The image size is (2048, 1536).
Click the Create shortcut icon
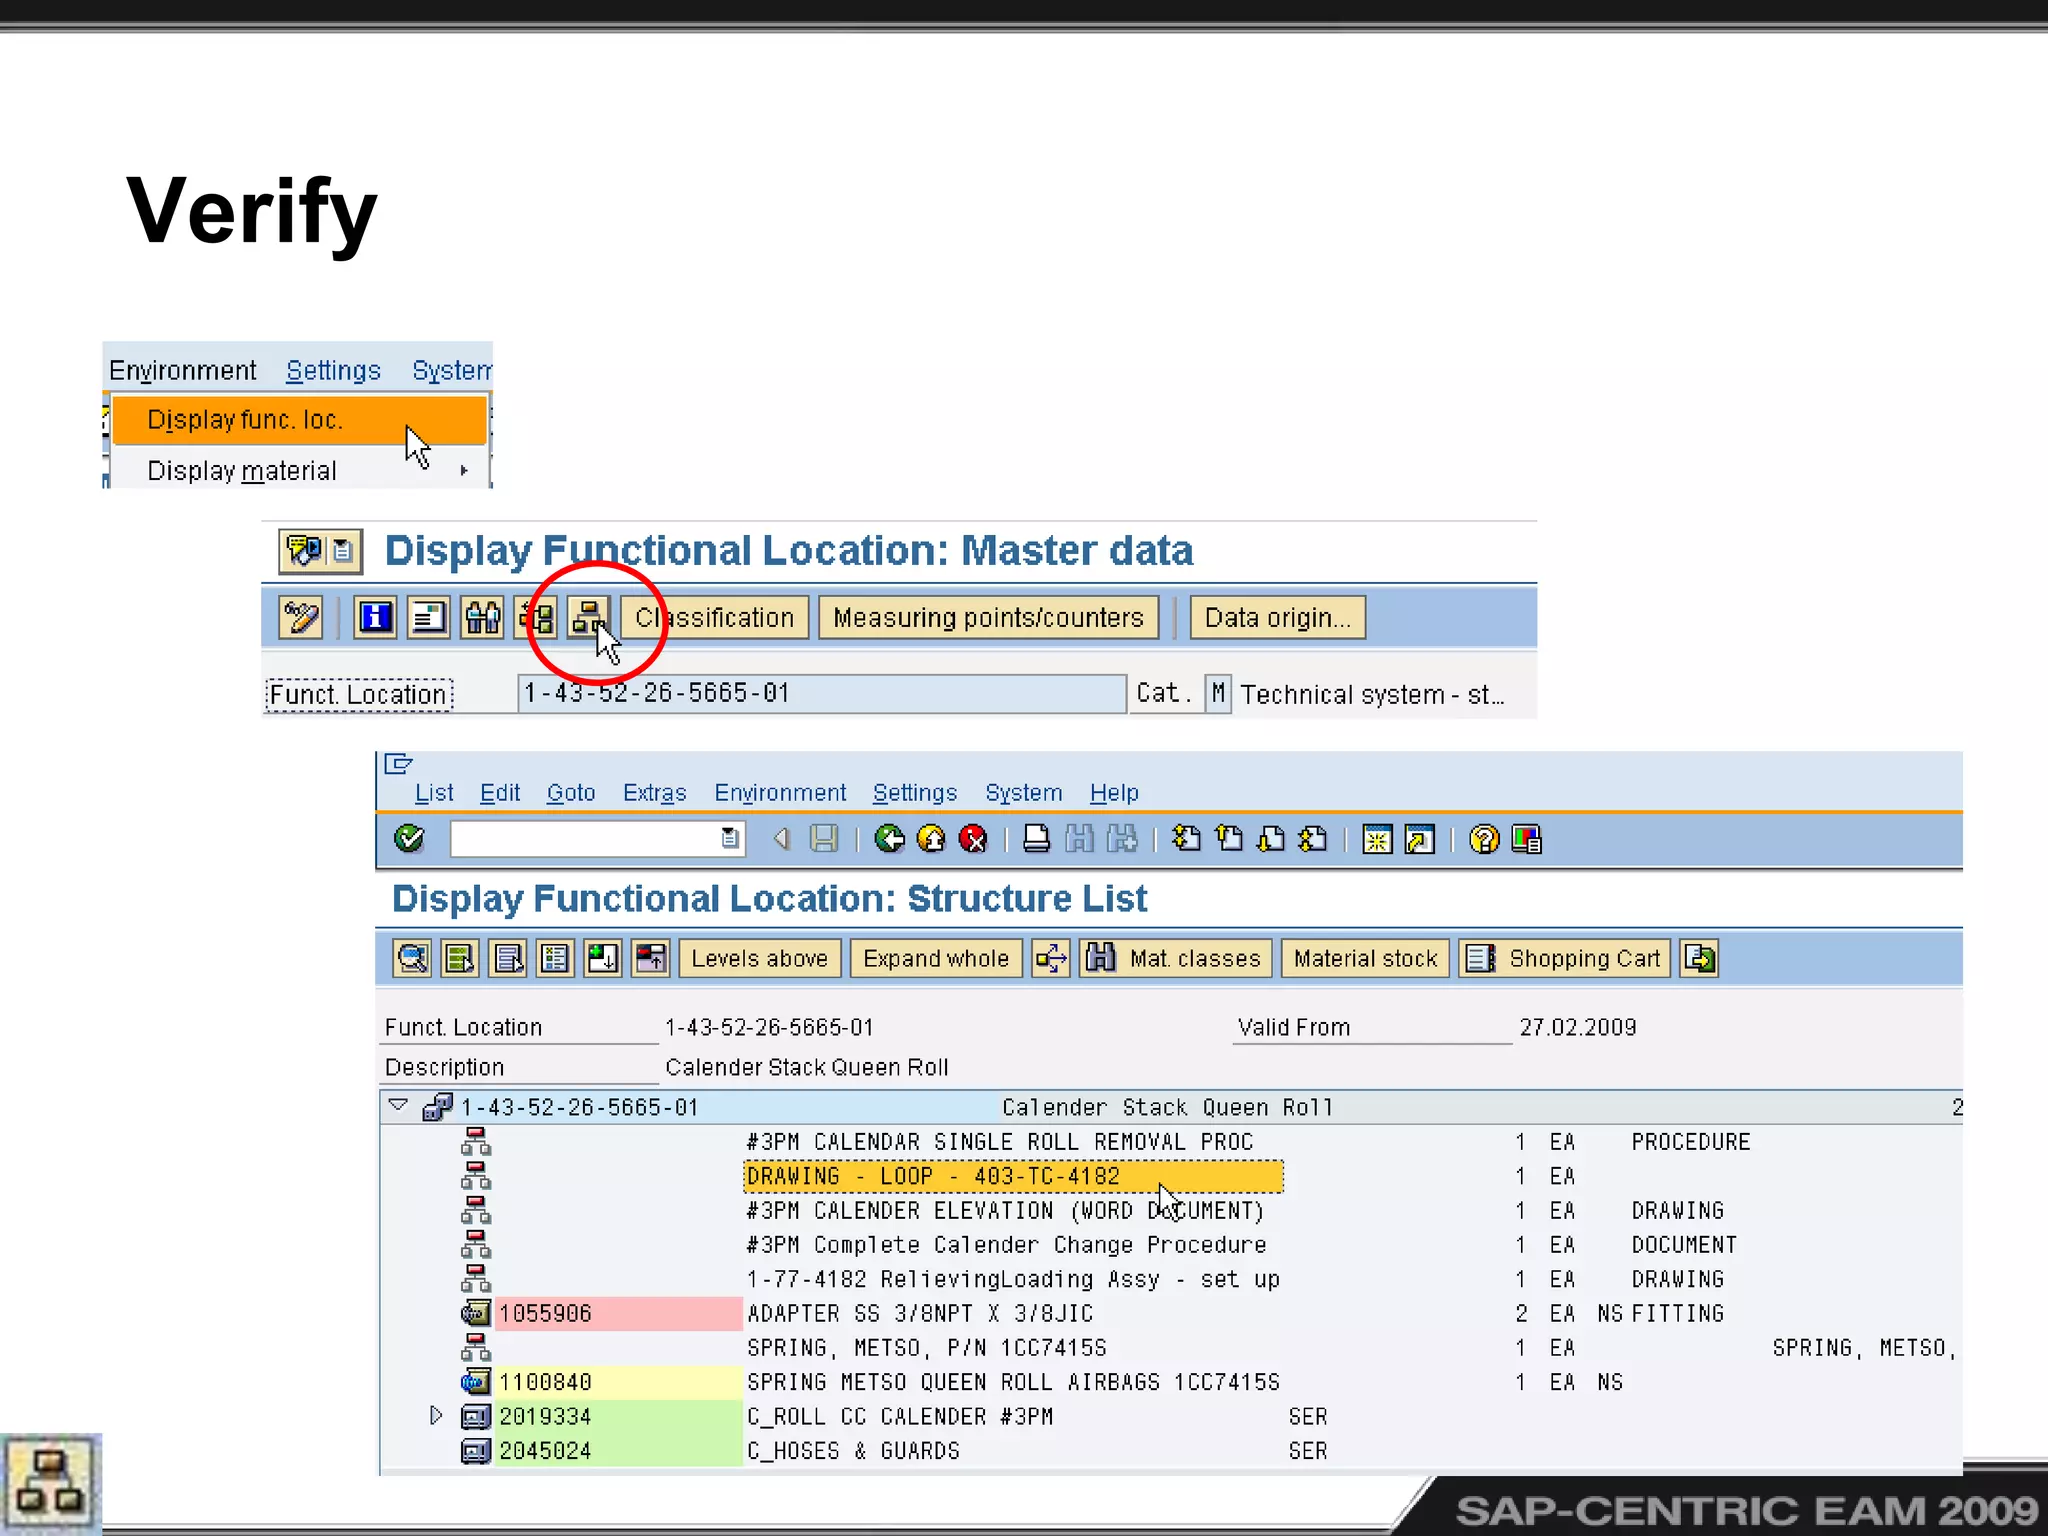point(1419,838)
